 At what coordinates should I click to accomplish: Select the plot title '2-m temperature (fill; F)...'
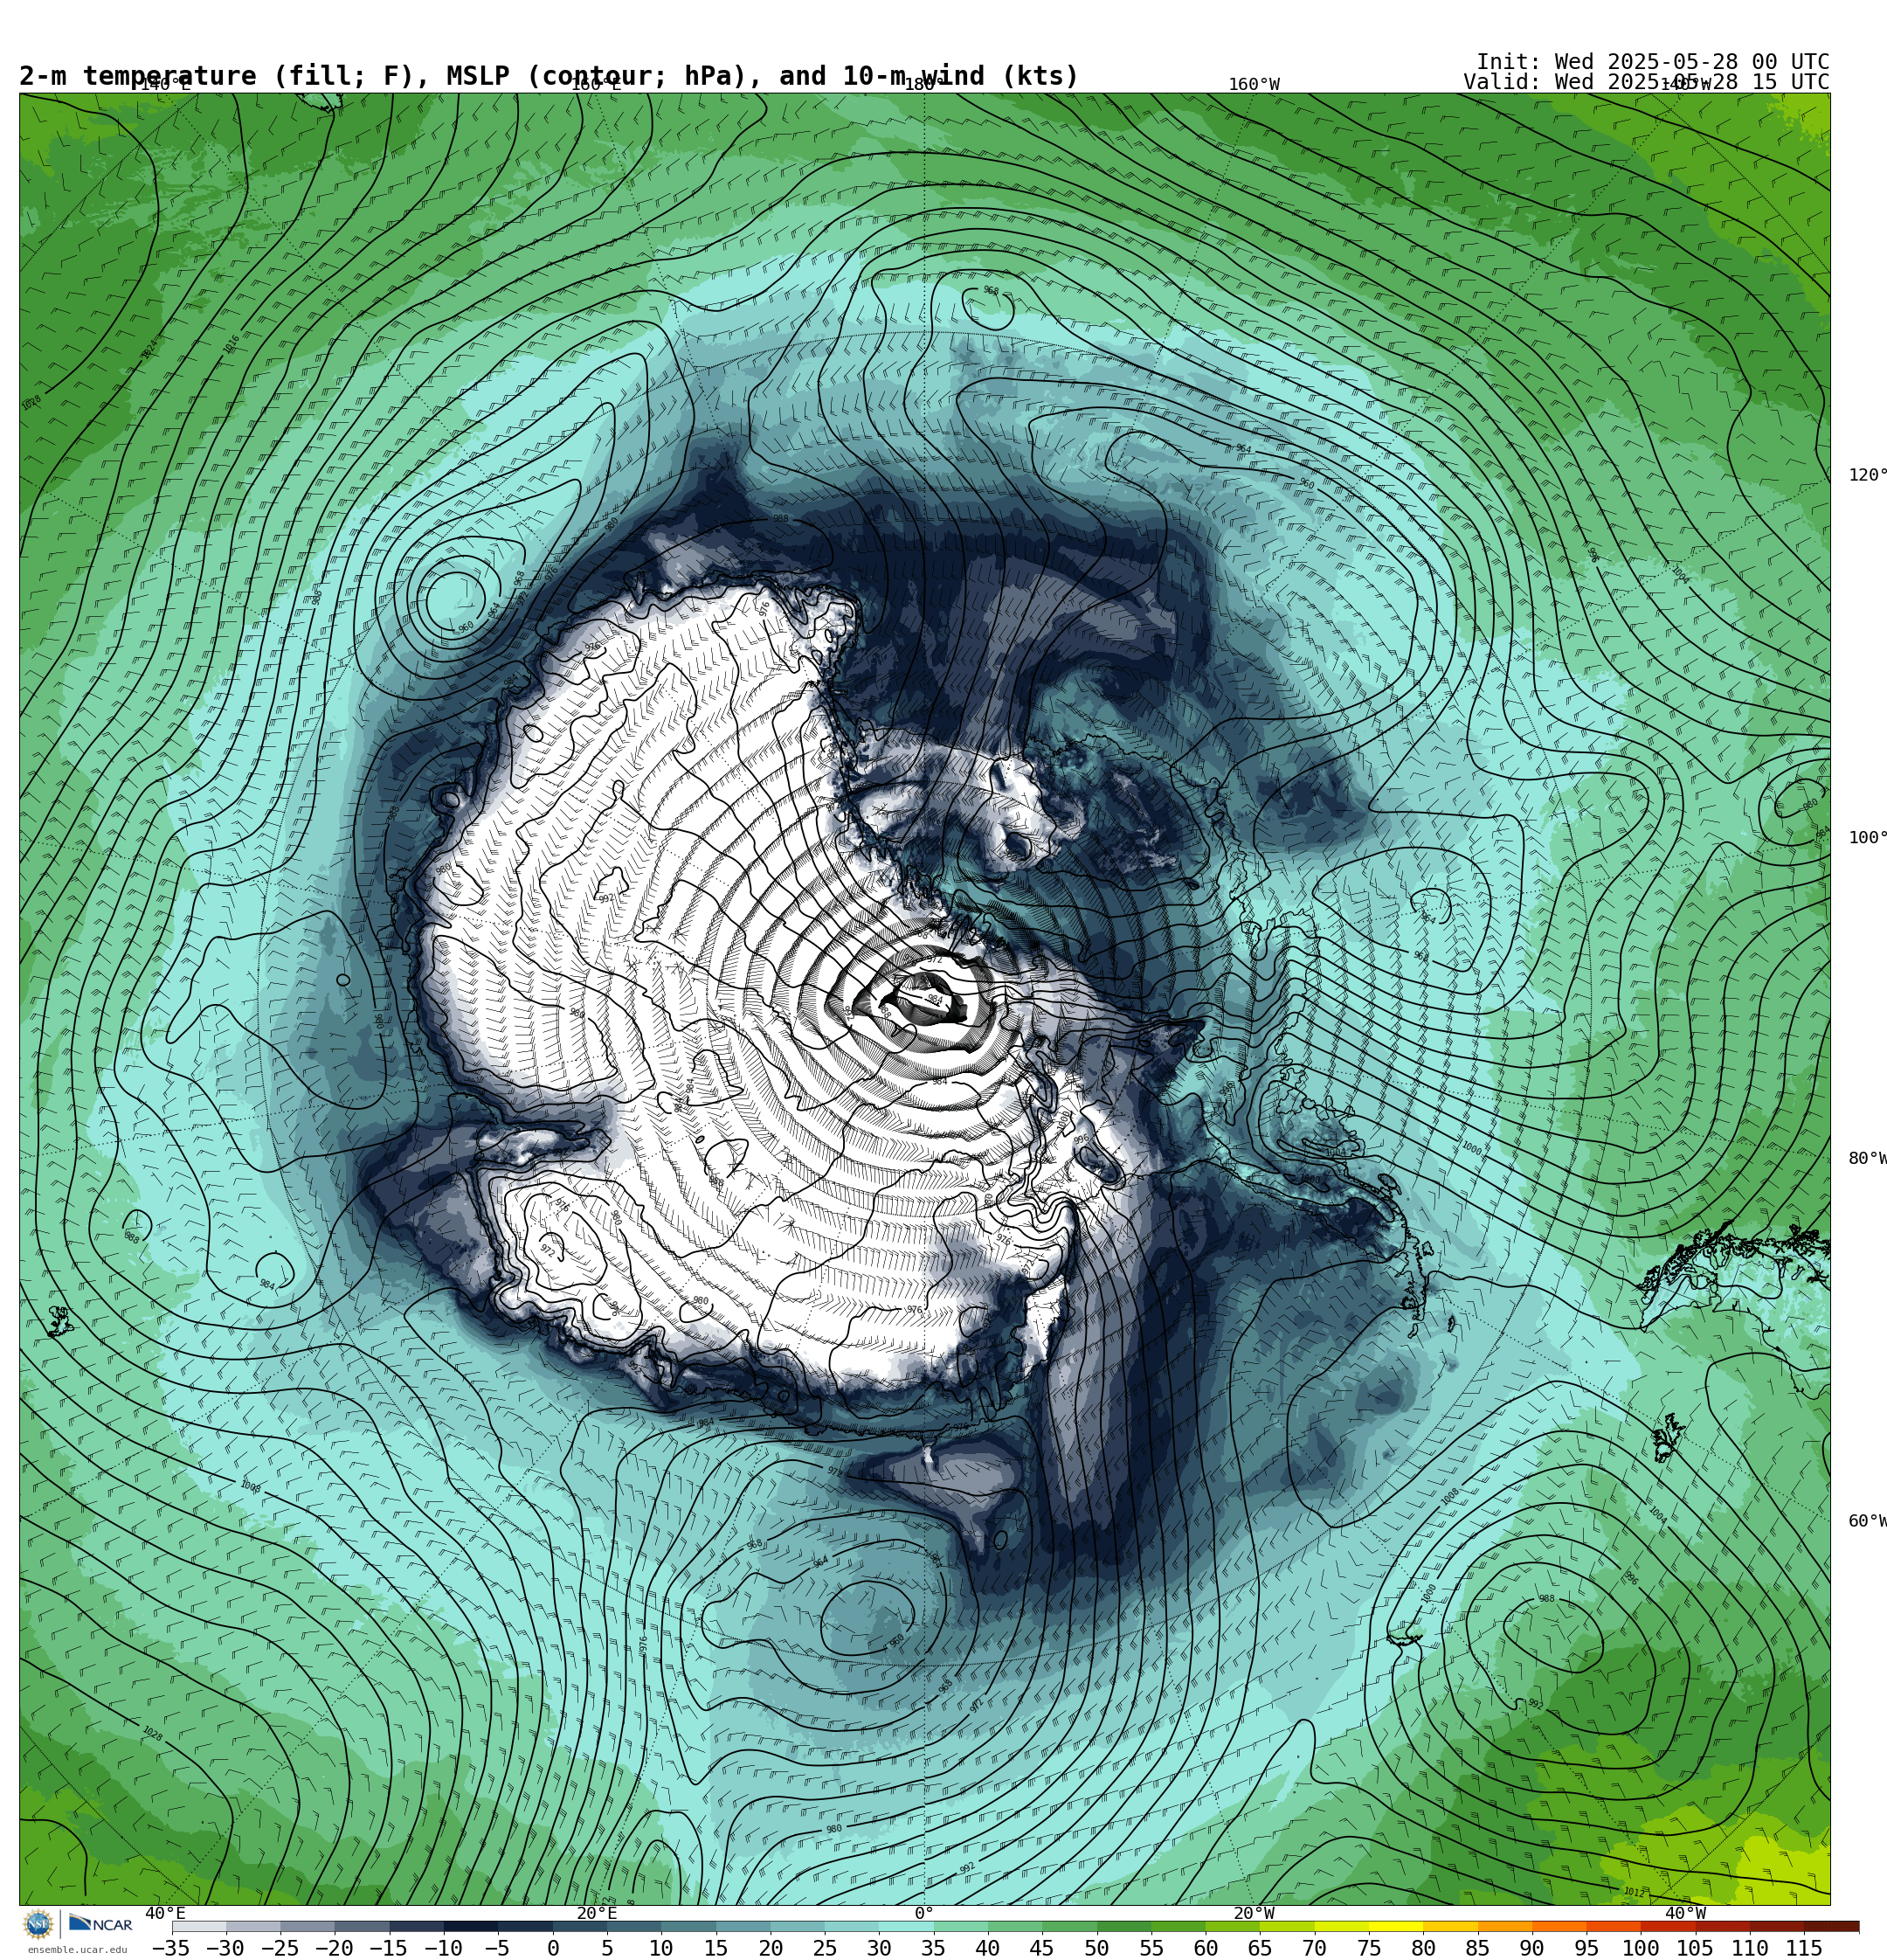point(549,76)
